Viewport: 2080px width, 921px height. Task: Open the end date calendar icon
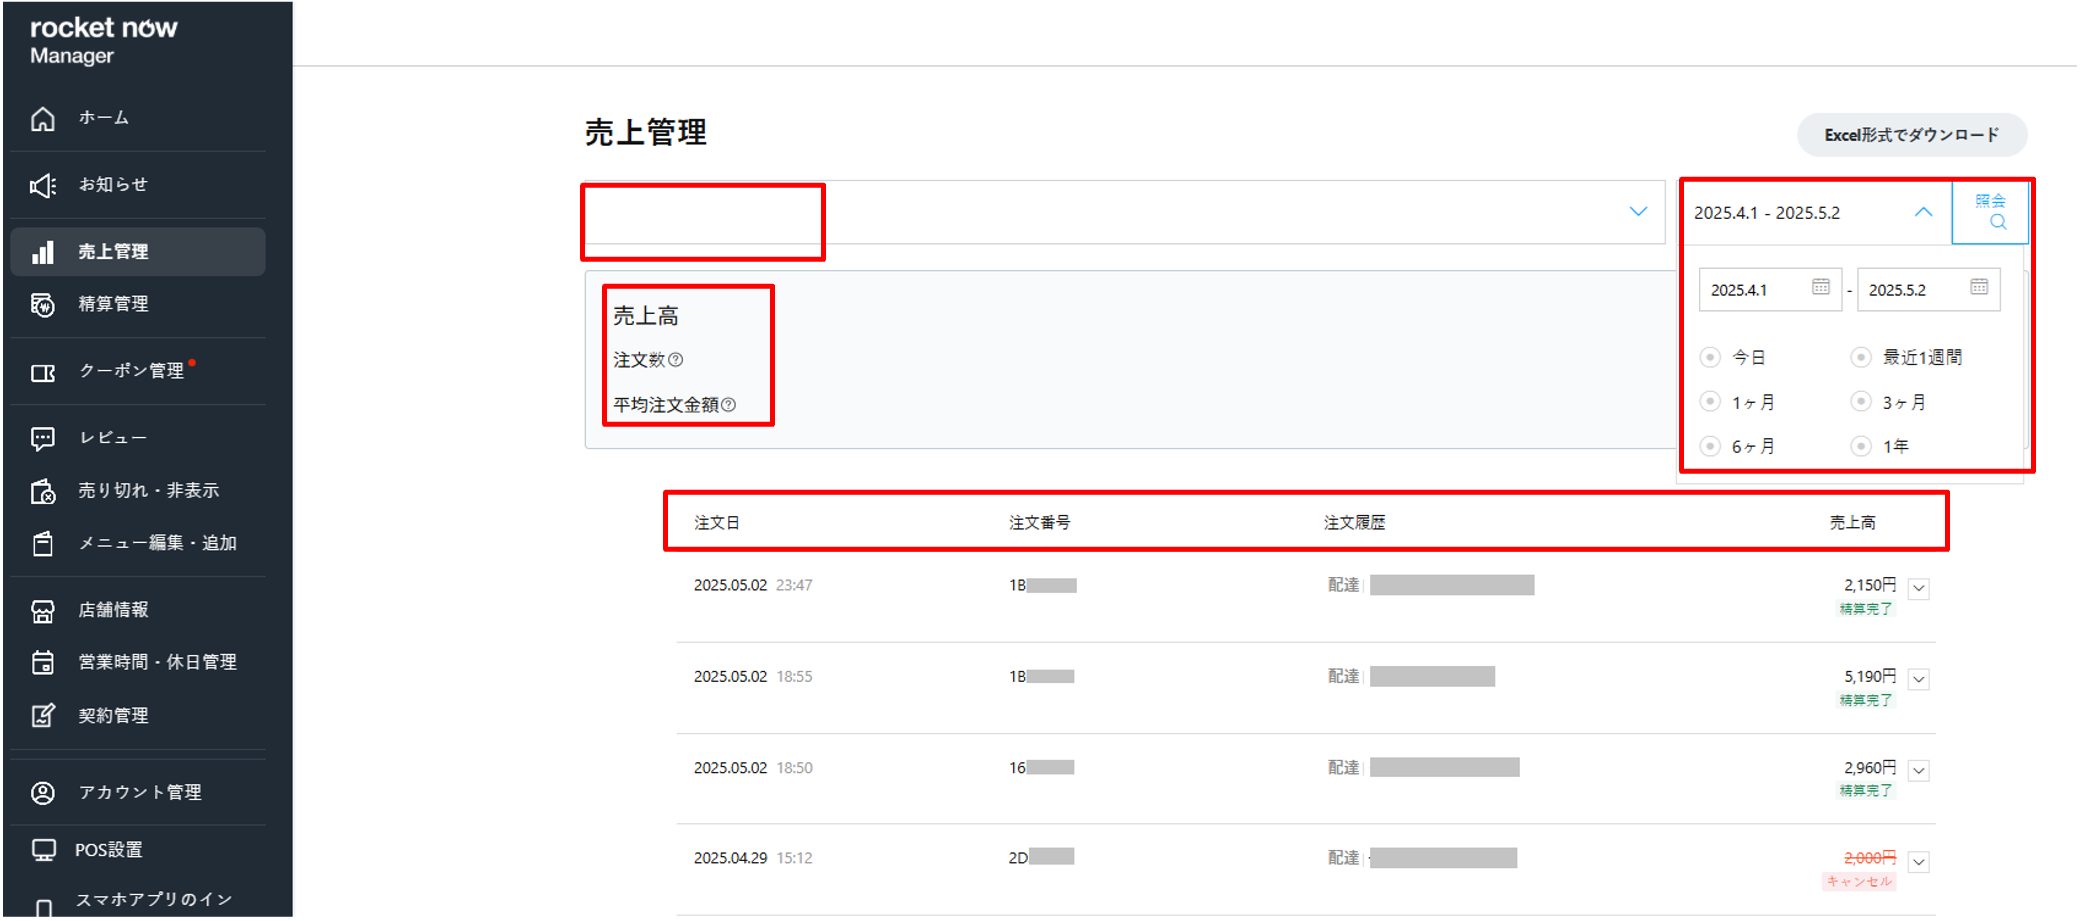1979,287
